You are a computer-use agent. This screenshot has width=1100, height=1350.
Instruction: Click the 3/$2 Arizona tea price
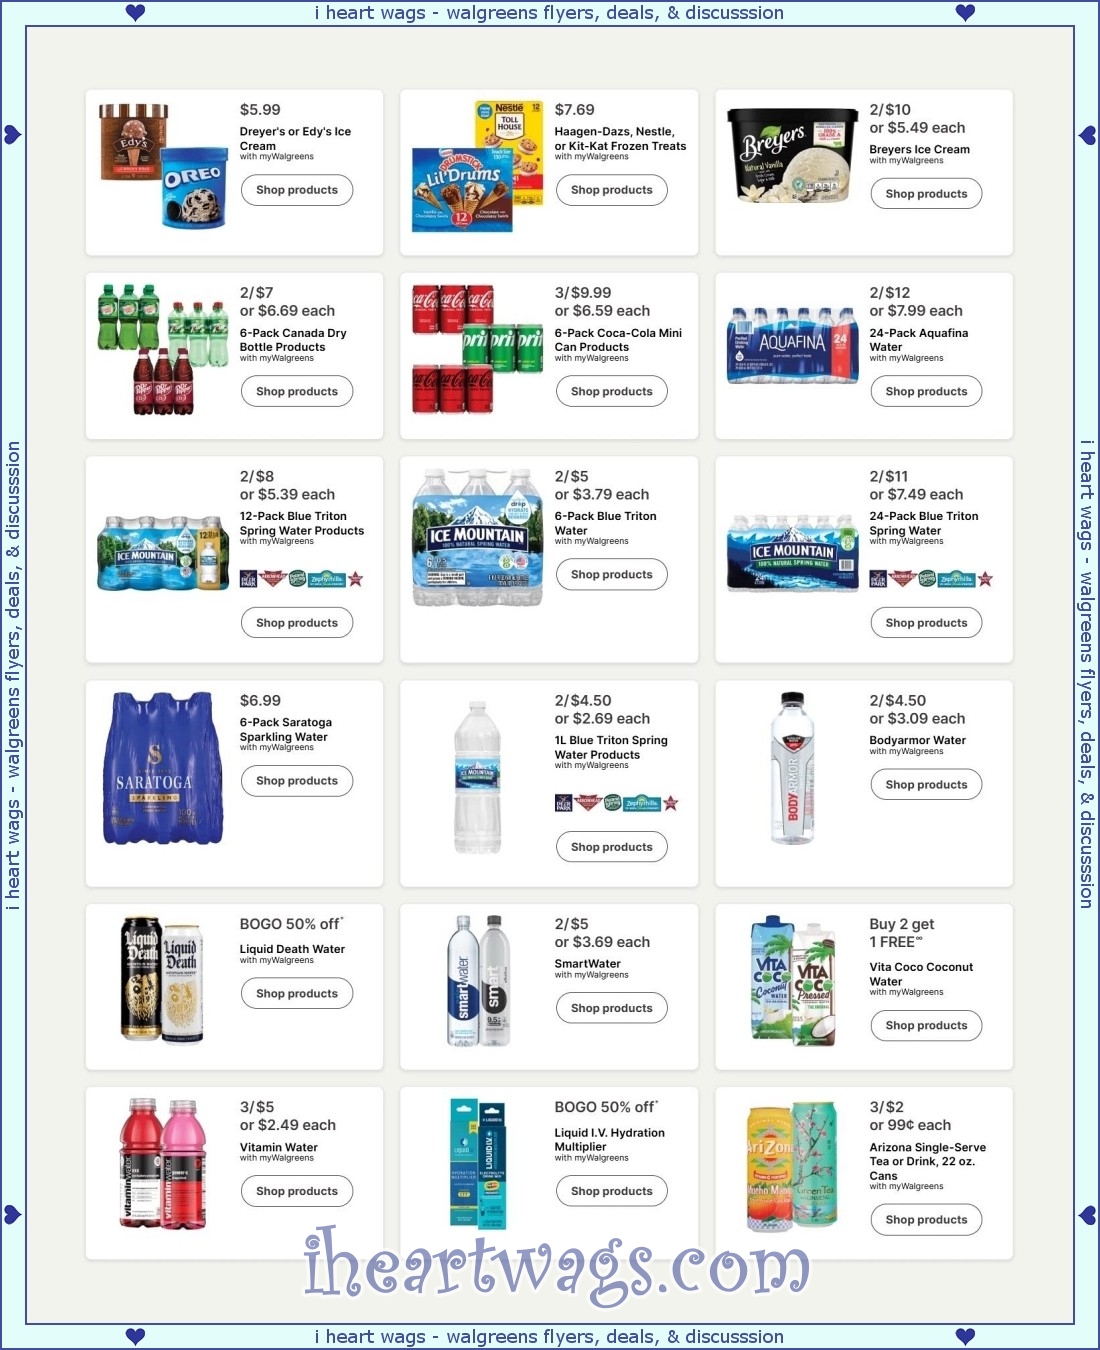pos(887,1108)
